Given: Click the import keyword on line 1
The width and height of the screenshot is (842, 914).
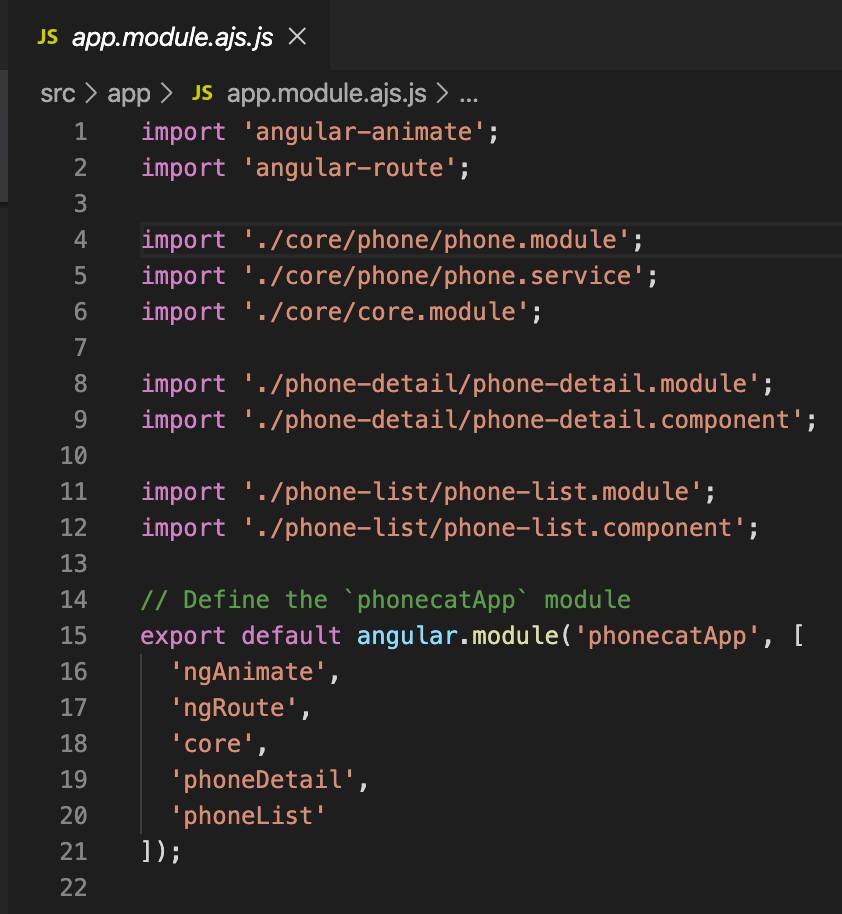Looking at the screenshot, I should pyautogui.click(x=183, y=132).
